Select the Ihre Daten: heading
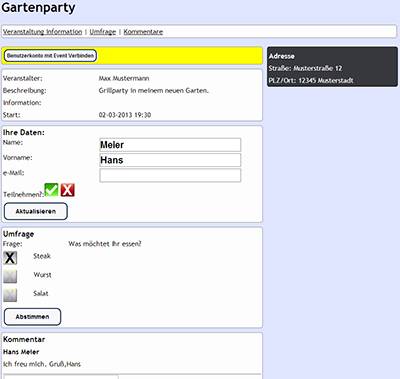 (24, 133)
